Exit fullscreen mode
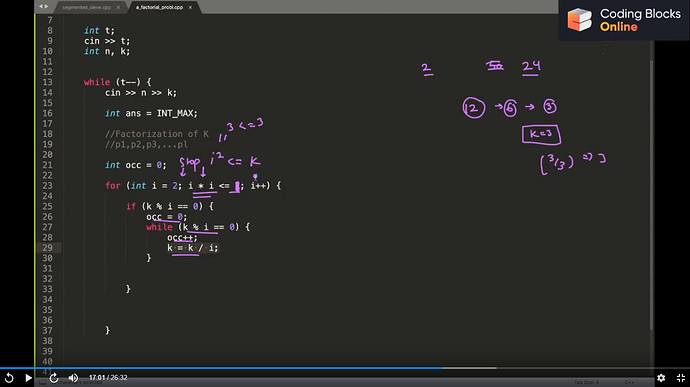Image resolution: width=690 pixels, height=387 pixels. point(681,378)
